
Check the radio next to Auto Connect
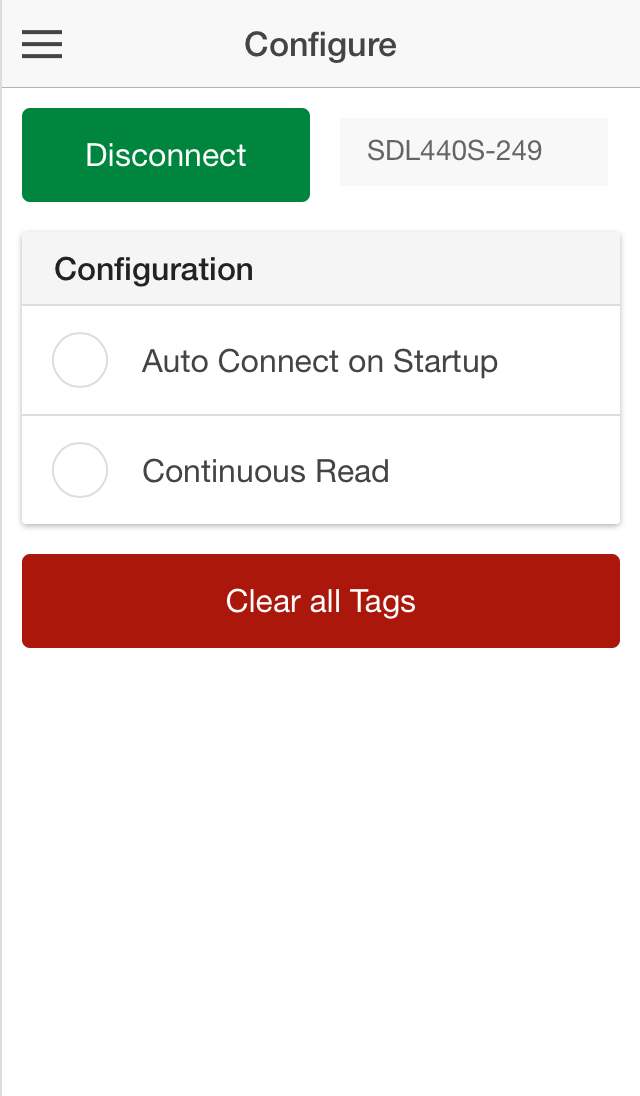pos(80,360)
